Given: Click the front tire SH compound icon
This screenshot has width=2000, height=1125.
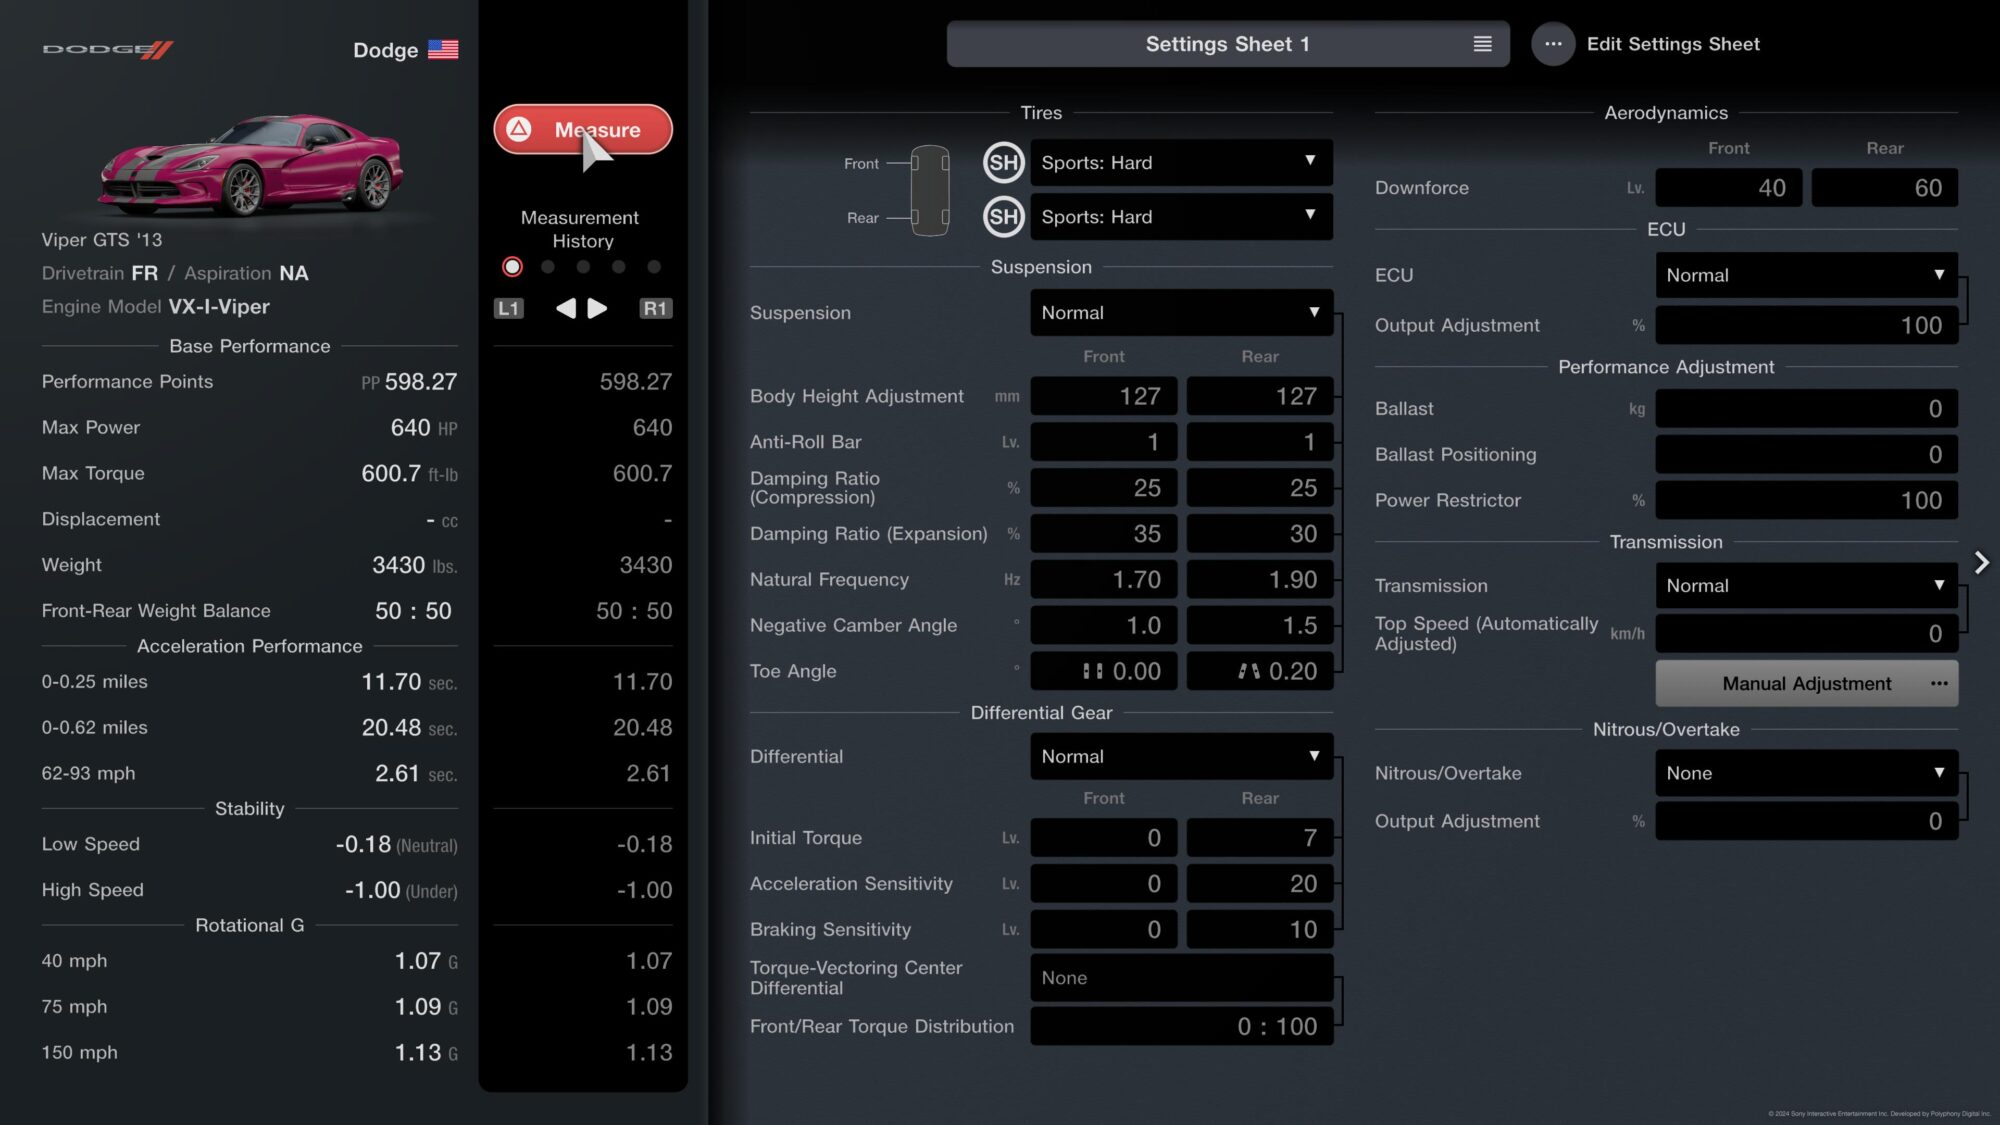Looking at the screenshot, I should tap(1004, 163).
